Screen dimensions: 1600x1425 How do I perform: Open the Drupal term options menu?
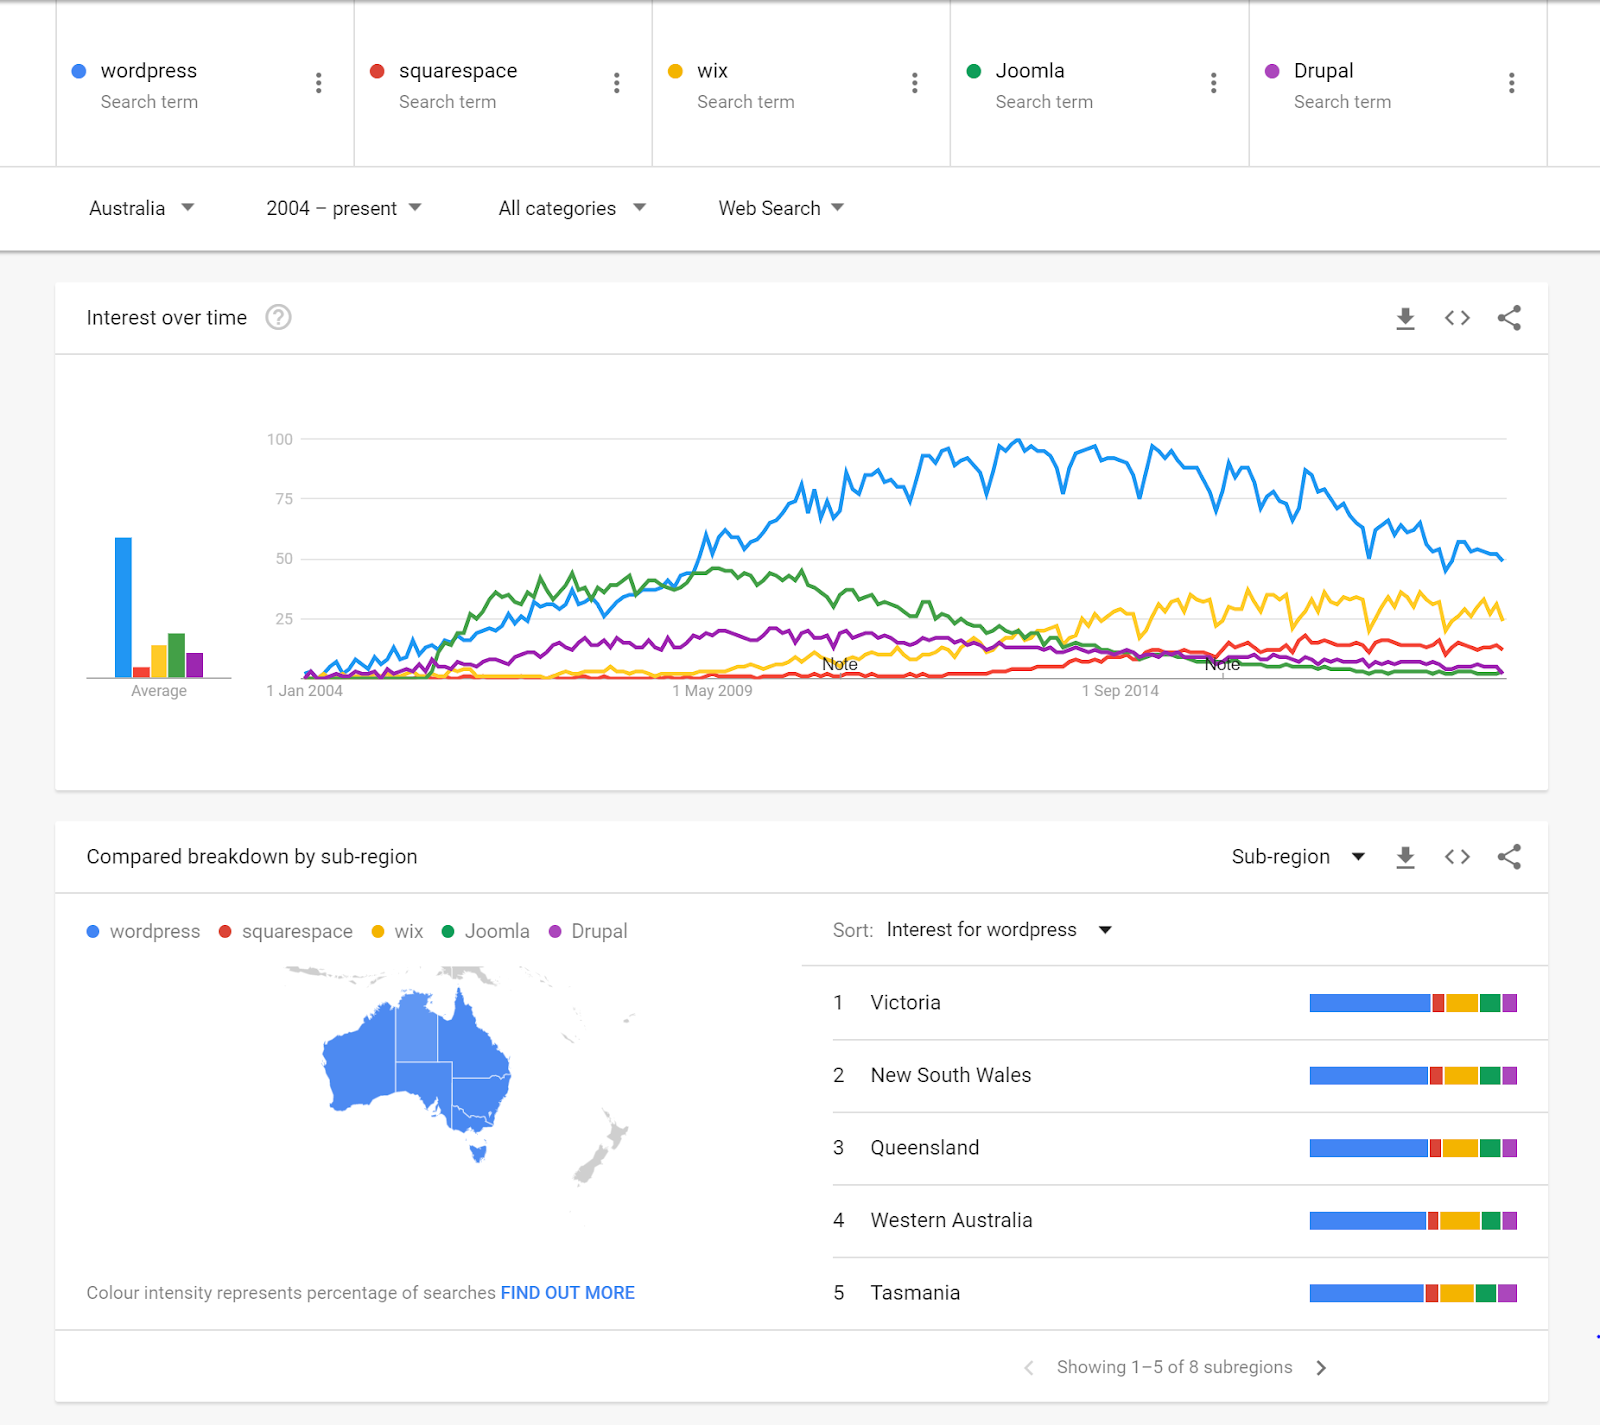tap(1512, 83)
